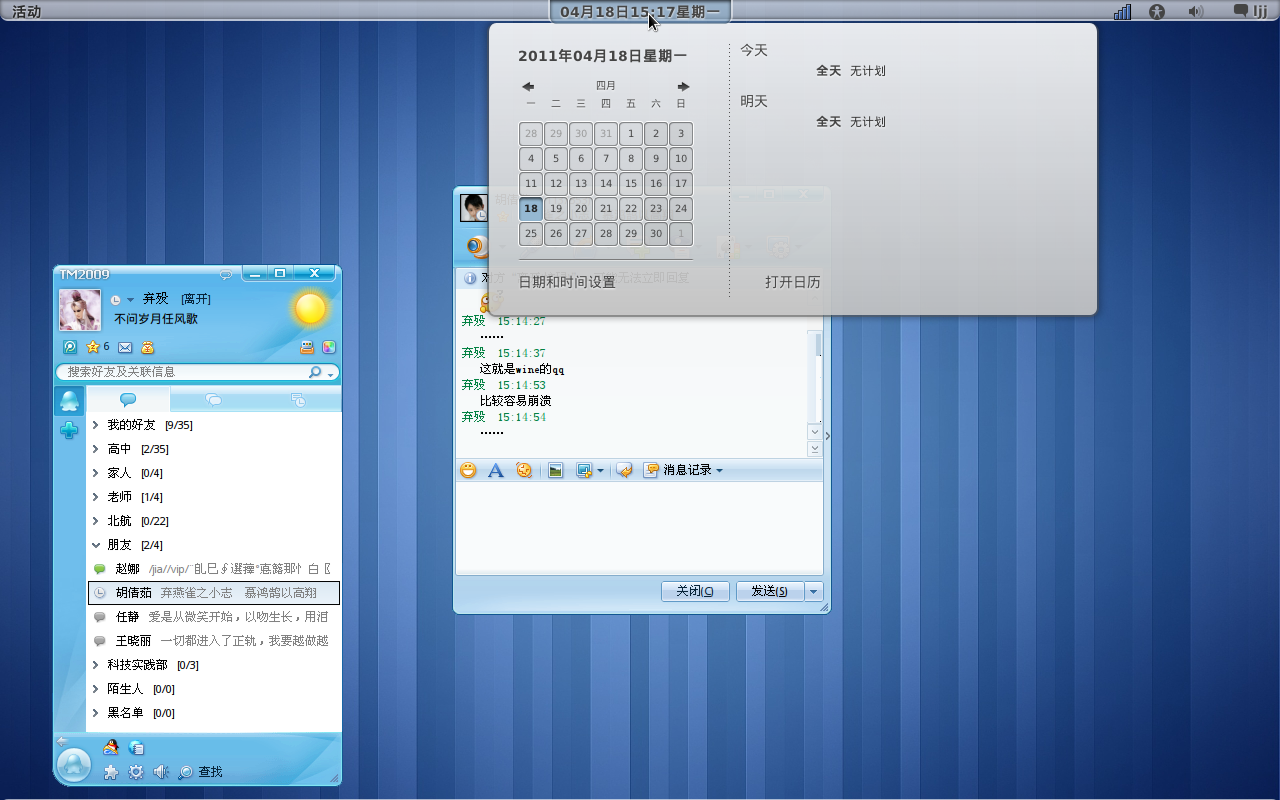Image resolution: width=1280 pixels, height=800 pixels.
Task: Toggle the speaker sound icon in TM2009
Action: (x=160, y=772)
